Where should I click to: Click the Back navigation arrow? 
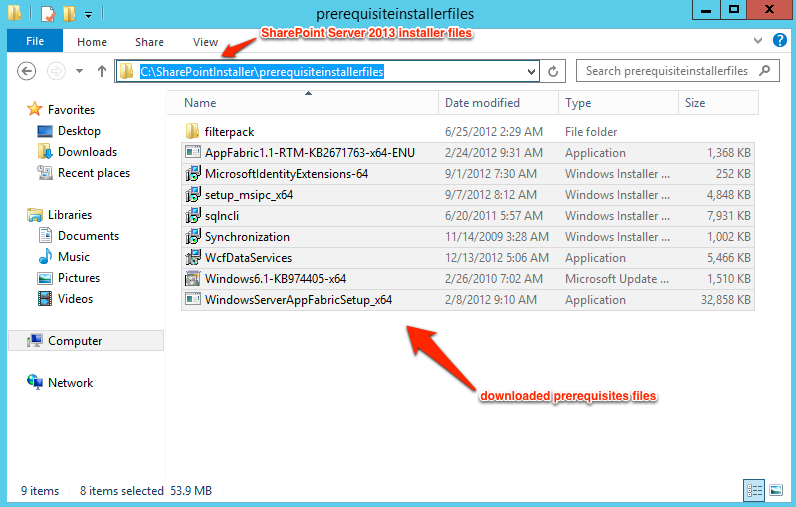pos(26,71)
